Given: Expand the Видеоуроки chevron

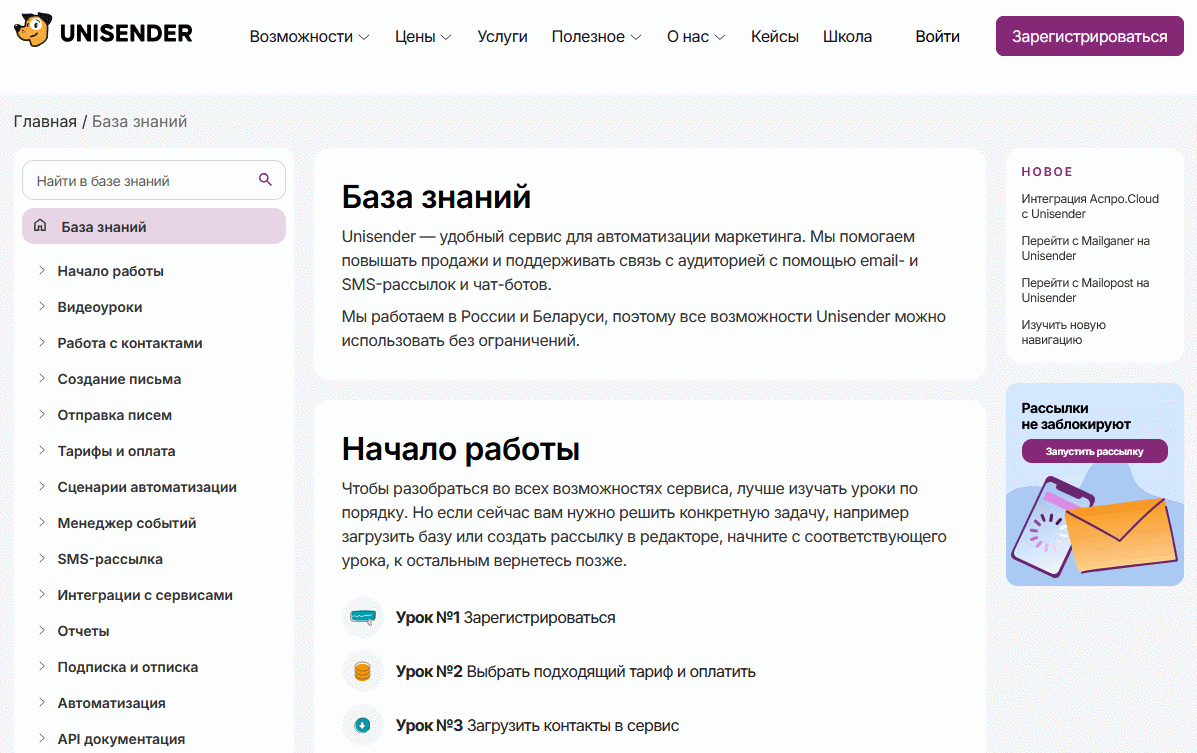Looking at the screenshot, I should [42, 306].
